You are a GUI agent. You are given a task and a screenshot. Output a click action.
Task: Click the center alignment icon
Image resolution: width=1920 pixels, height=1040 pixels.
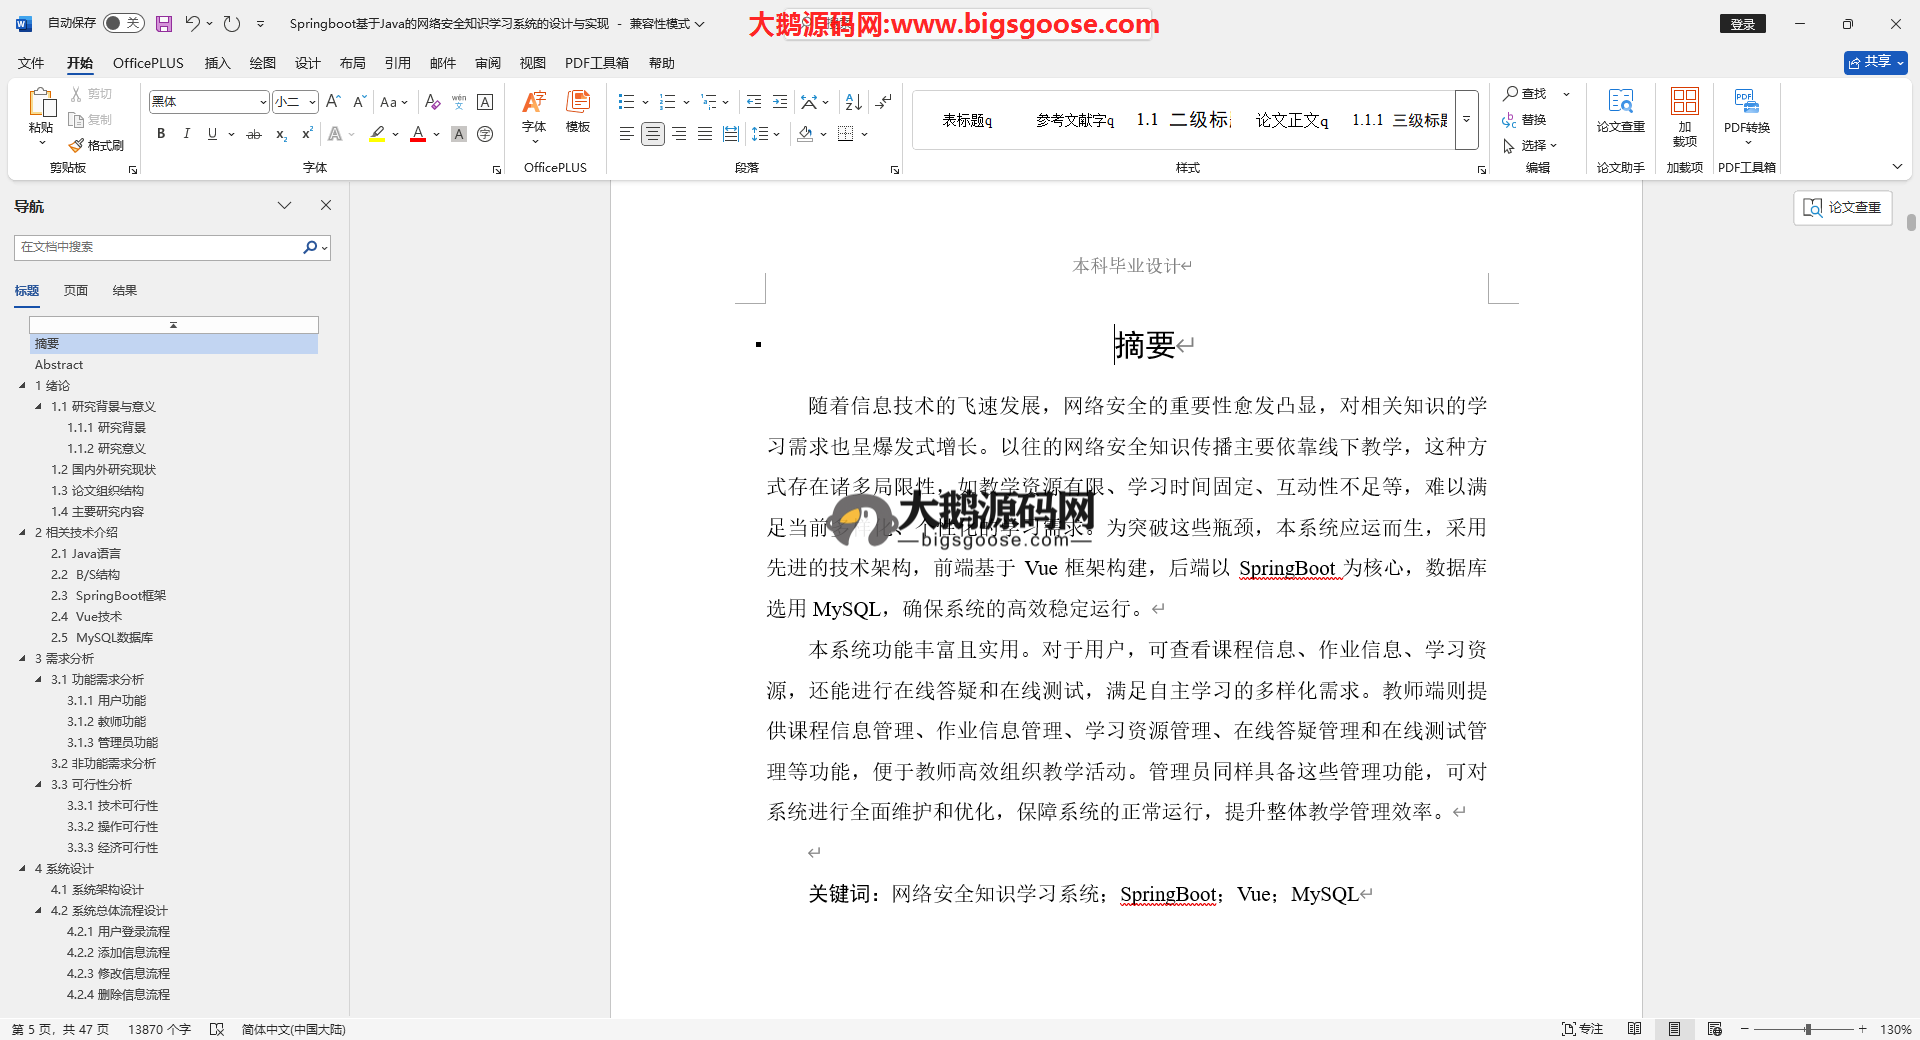652,134
